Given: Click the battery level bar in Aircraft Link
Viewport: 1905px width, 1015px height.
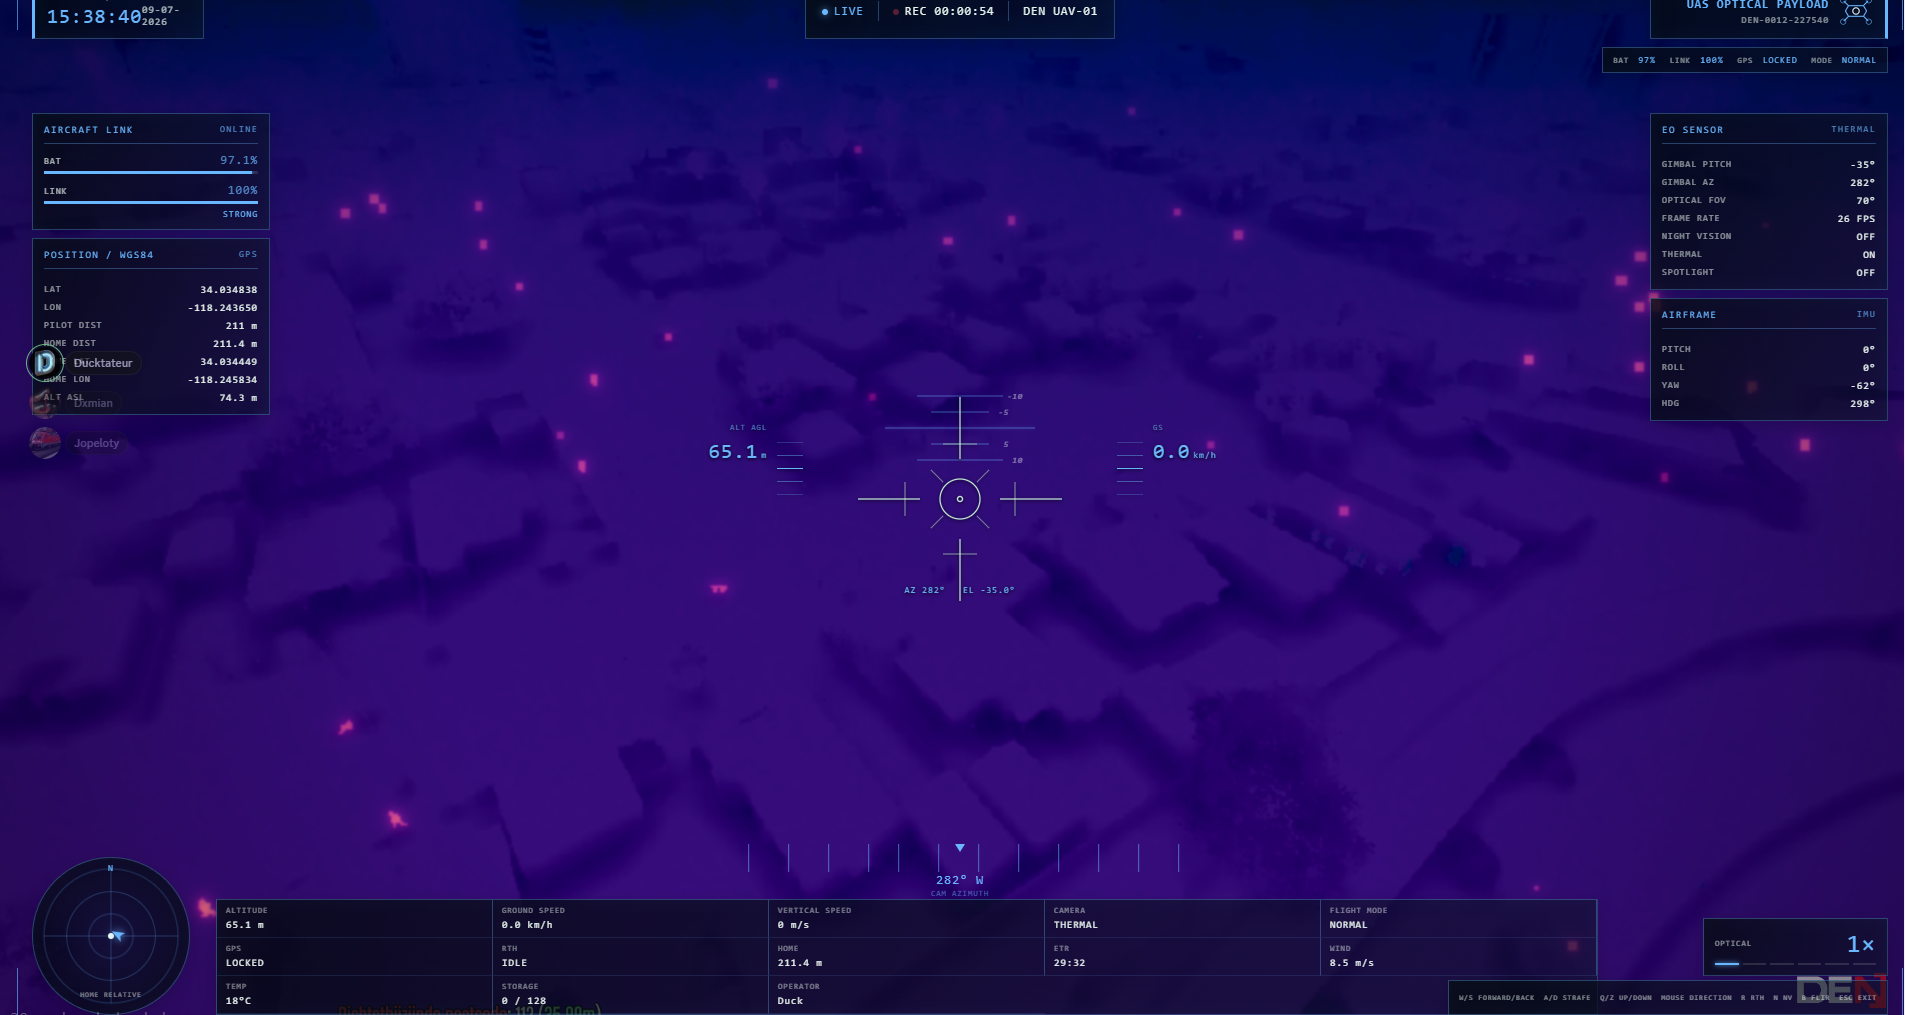Looking at the screenshot, I should pyautogui.click(x=150, y=172).
